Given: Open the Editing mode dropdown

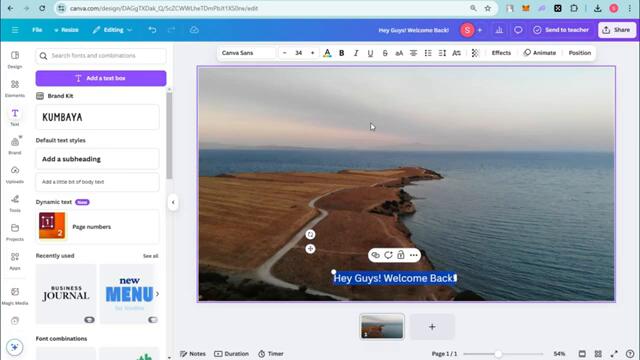Looking at the screenshot, I should [112, 30].
